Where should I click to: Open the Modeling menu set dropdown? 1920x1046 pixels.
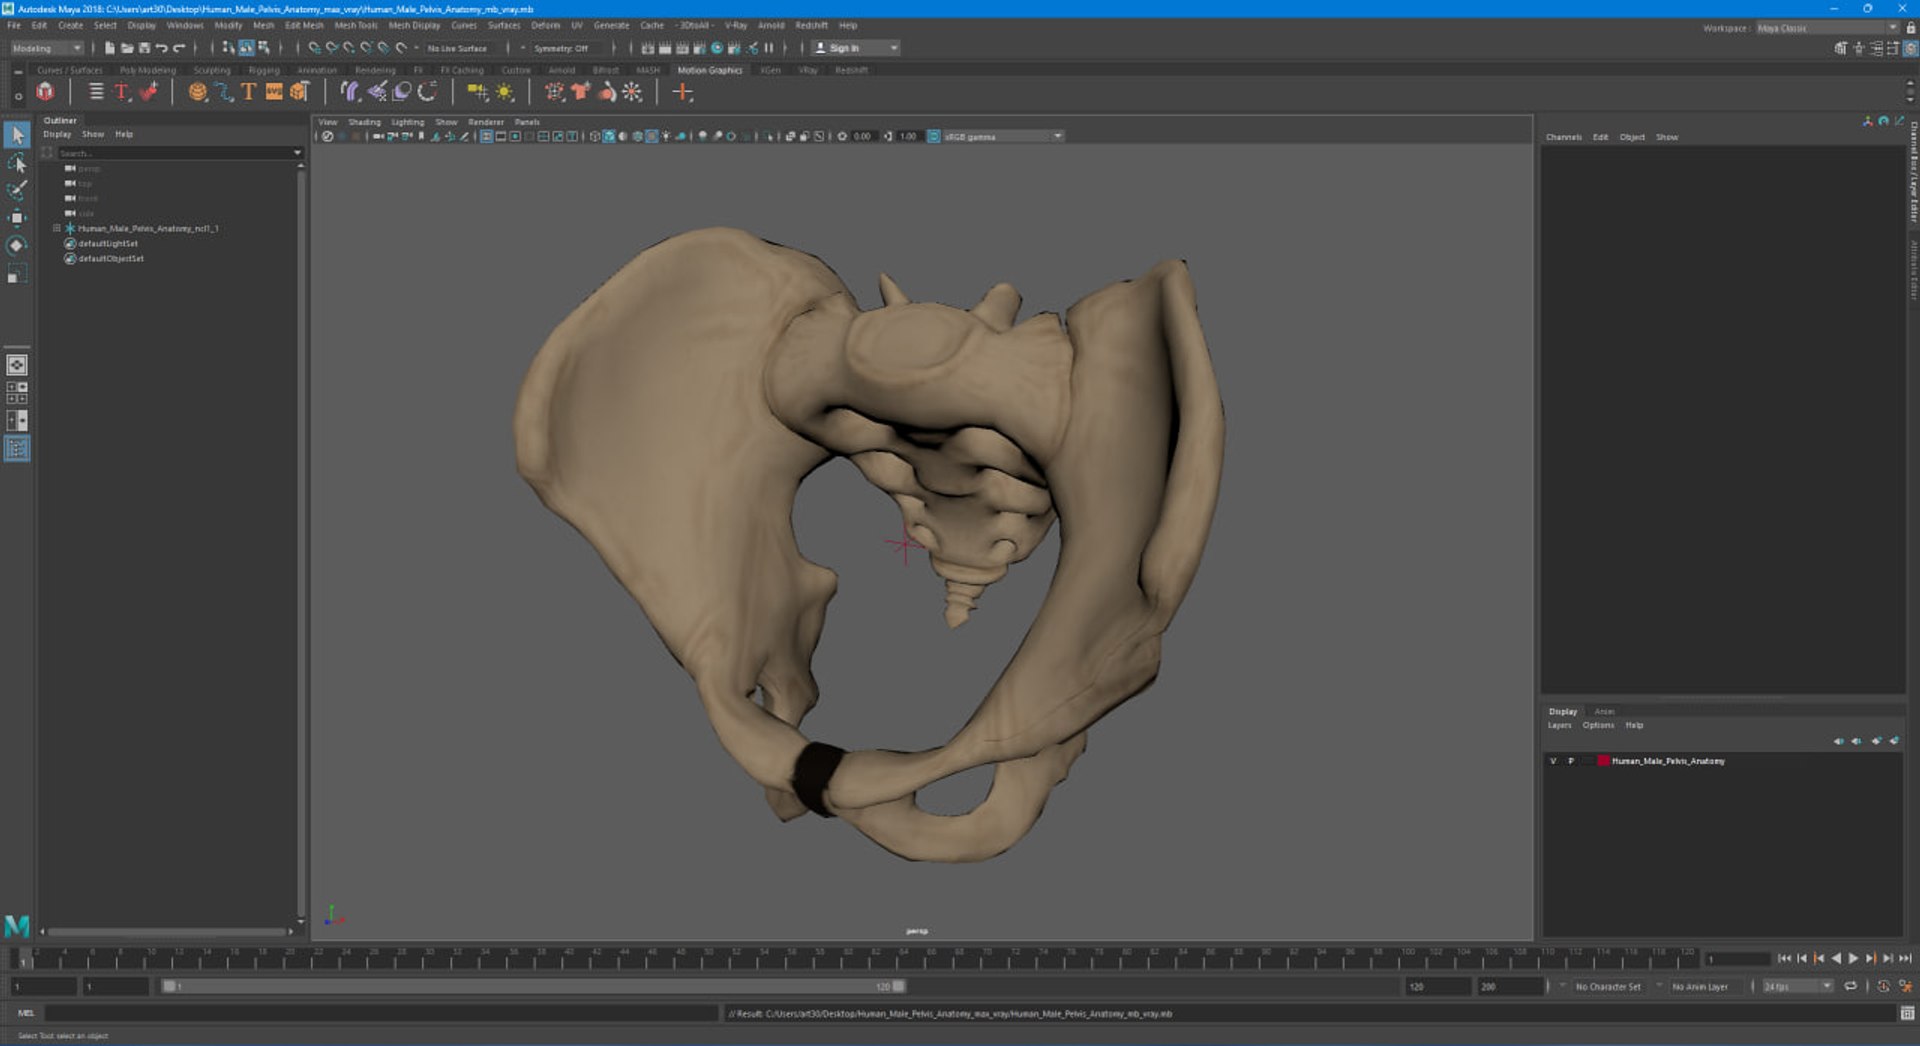[47, 48]
